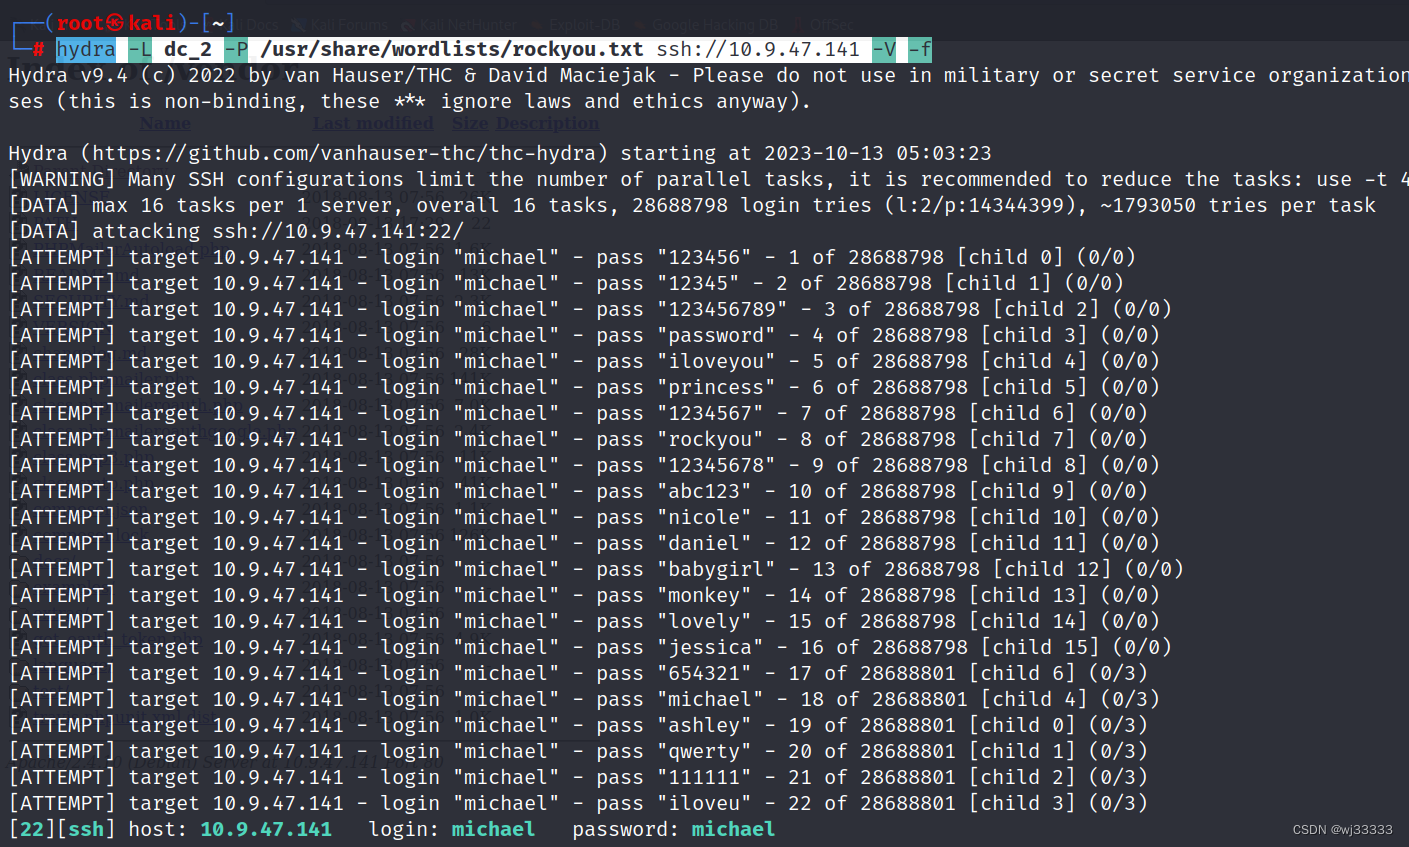Click the green host 10.9.47.141 result
This screenshot has width=1409, height=847.
pyautogui.click(x=266, y=829)
